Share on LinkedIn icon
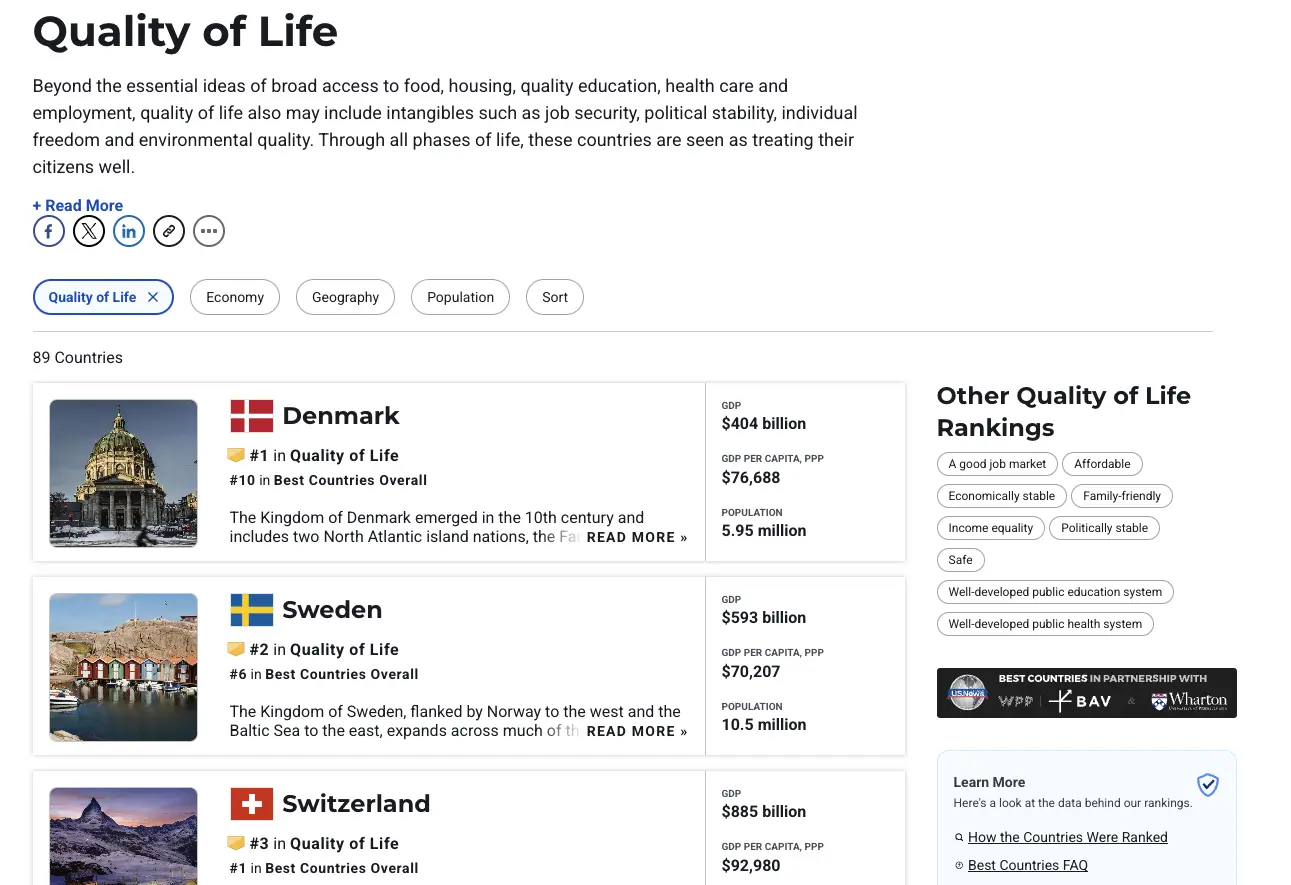Image resolution: width=1291 pixels, height=885 pixels. pos(129,232)
